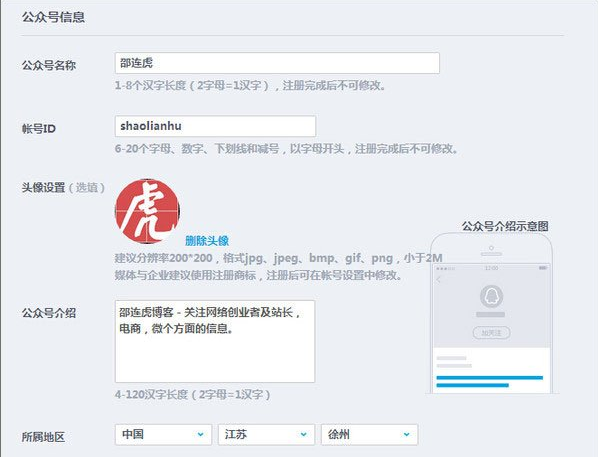This screenshot has width=598, height=457.
Task: Click the penguin avatar in phone preview
Action: tap(491, 296)
